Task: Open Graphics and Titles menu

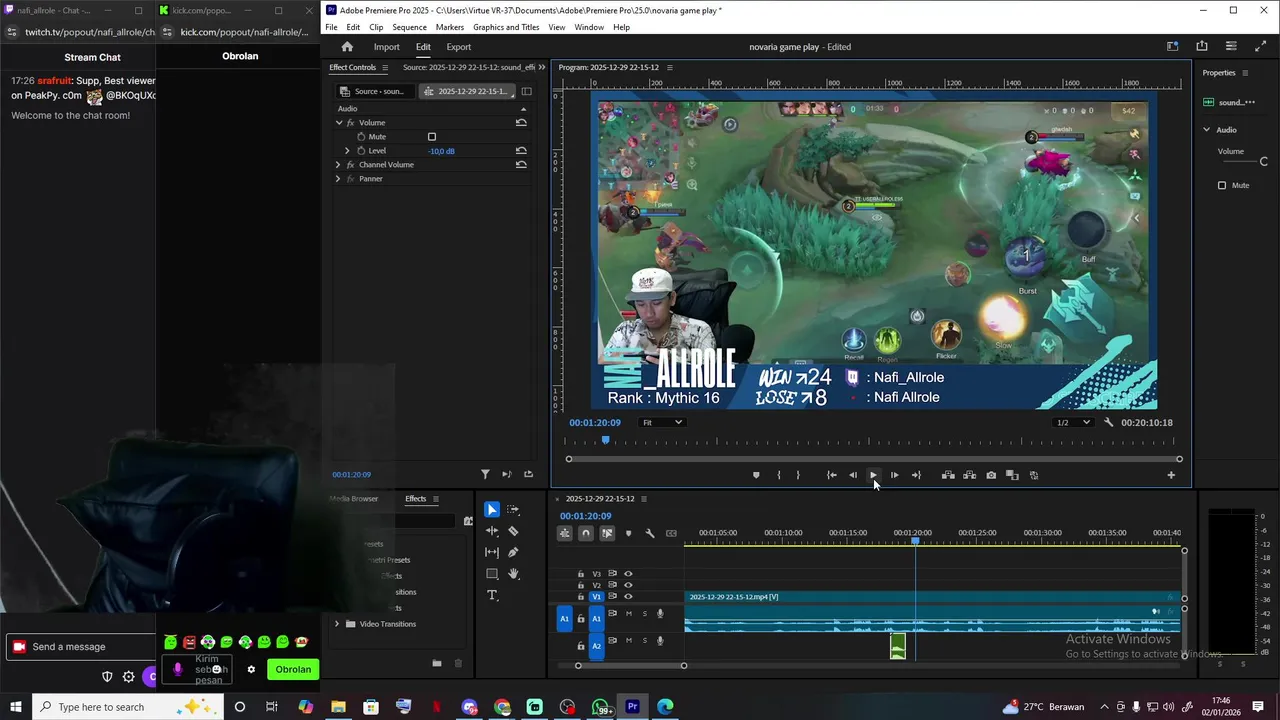Action: [x=506, y=27]
